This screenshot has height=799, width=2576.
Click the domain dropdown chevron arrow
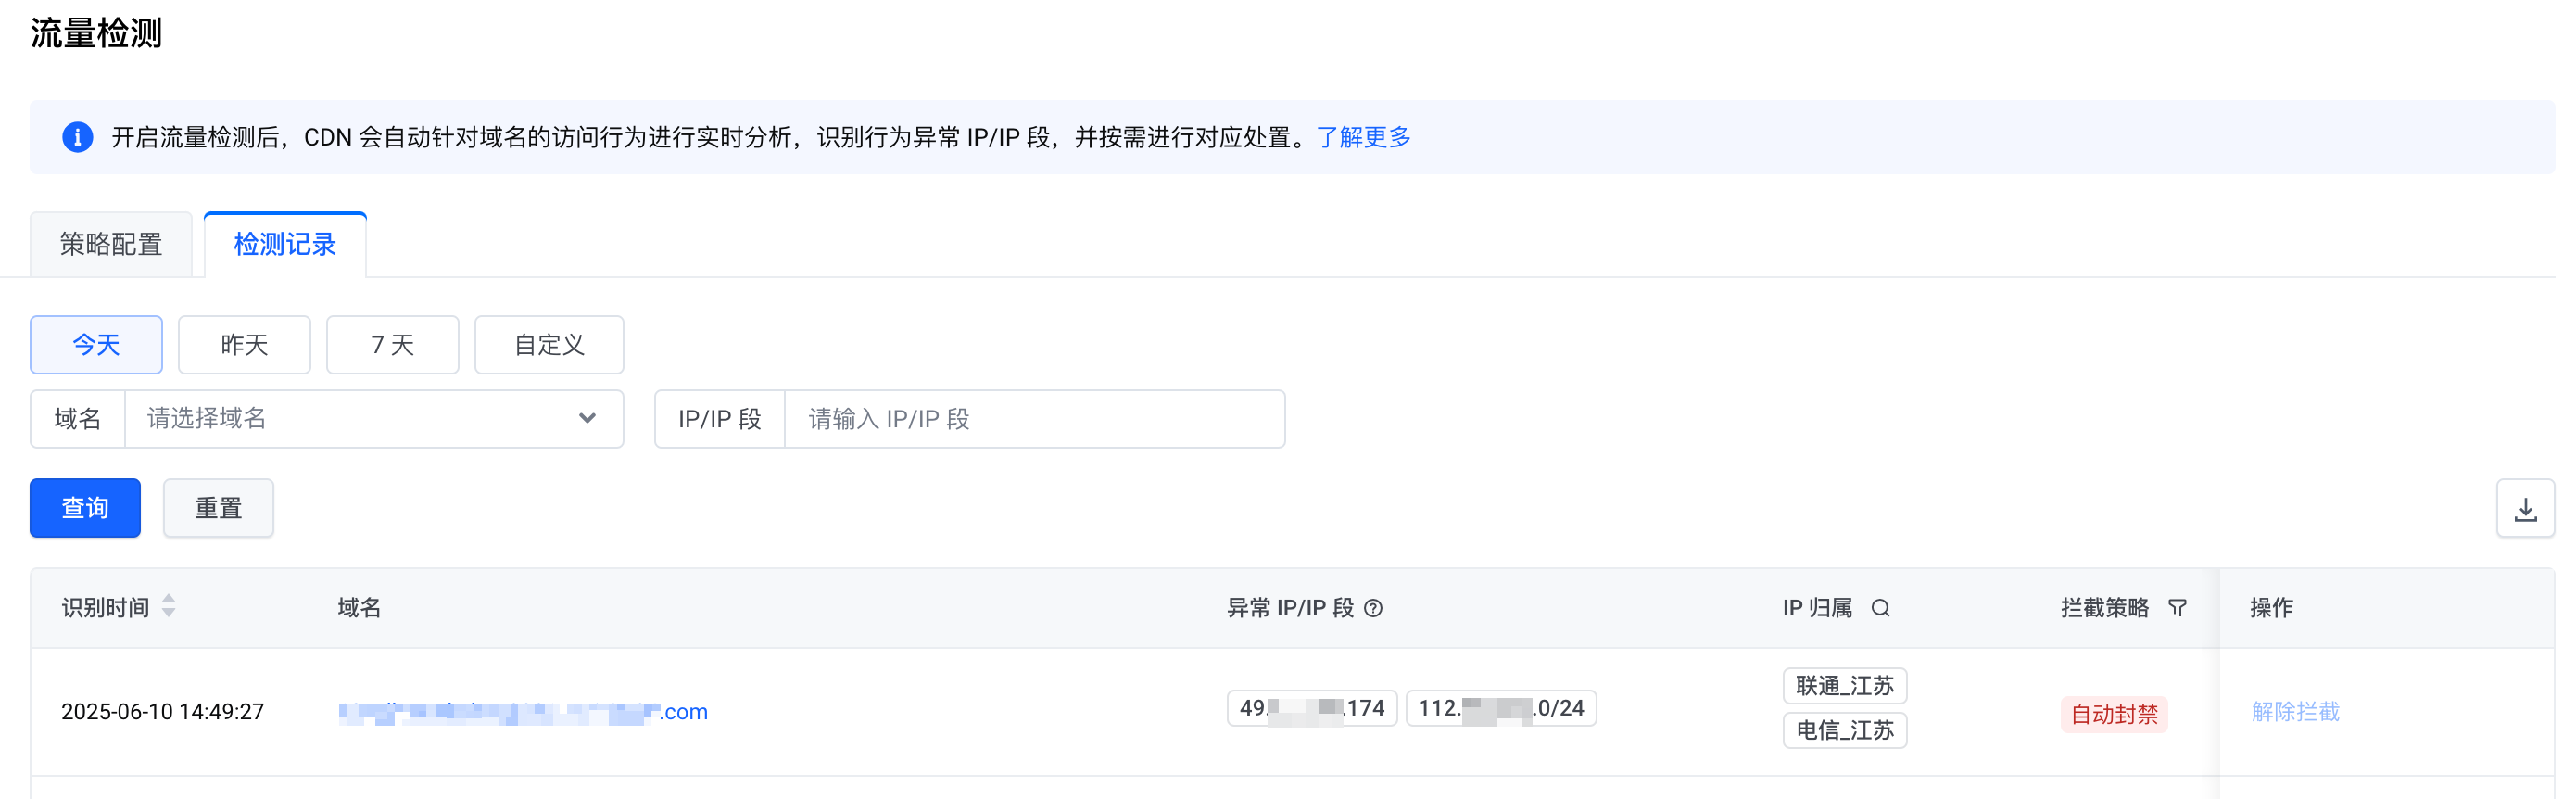pyautogui.click(x=587, y=419)
